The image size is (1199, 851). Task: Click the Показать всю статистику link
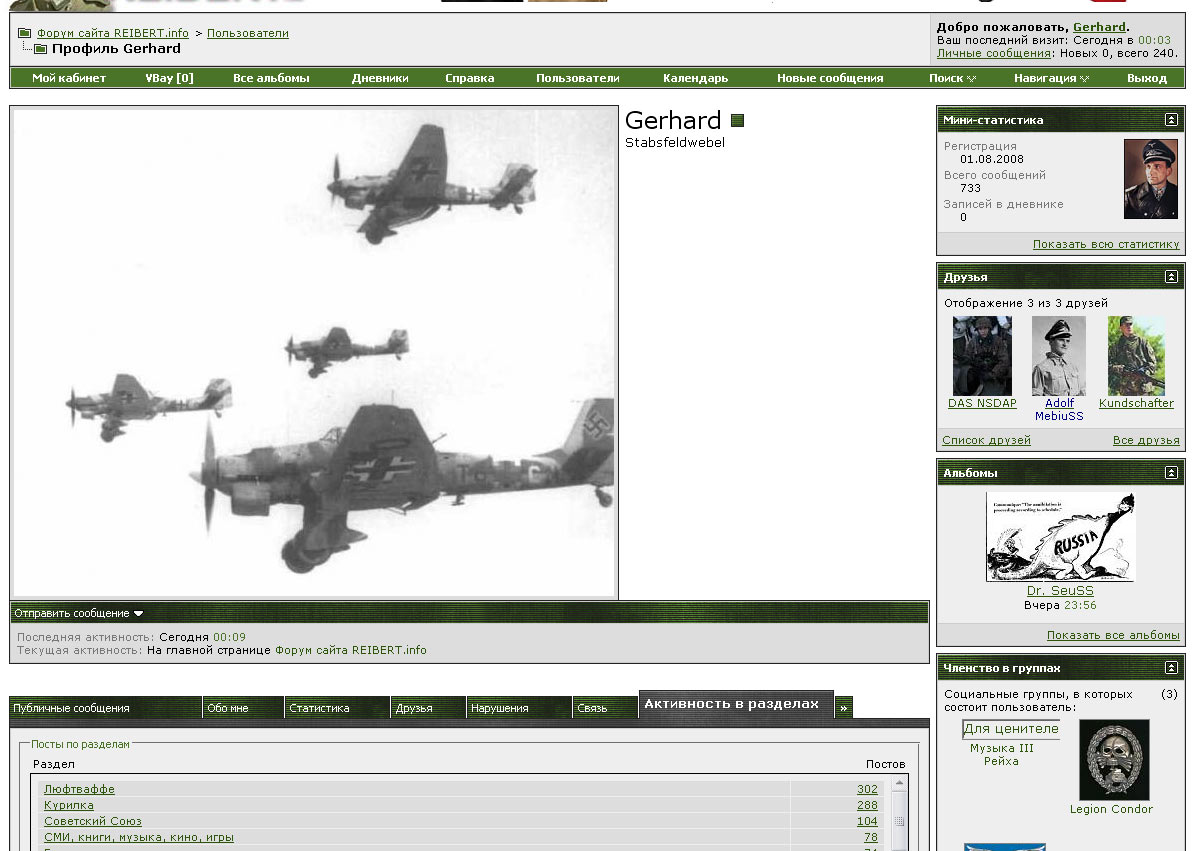[1105, 244]
